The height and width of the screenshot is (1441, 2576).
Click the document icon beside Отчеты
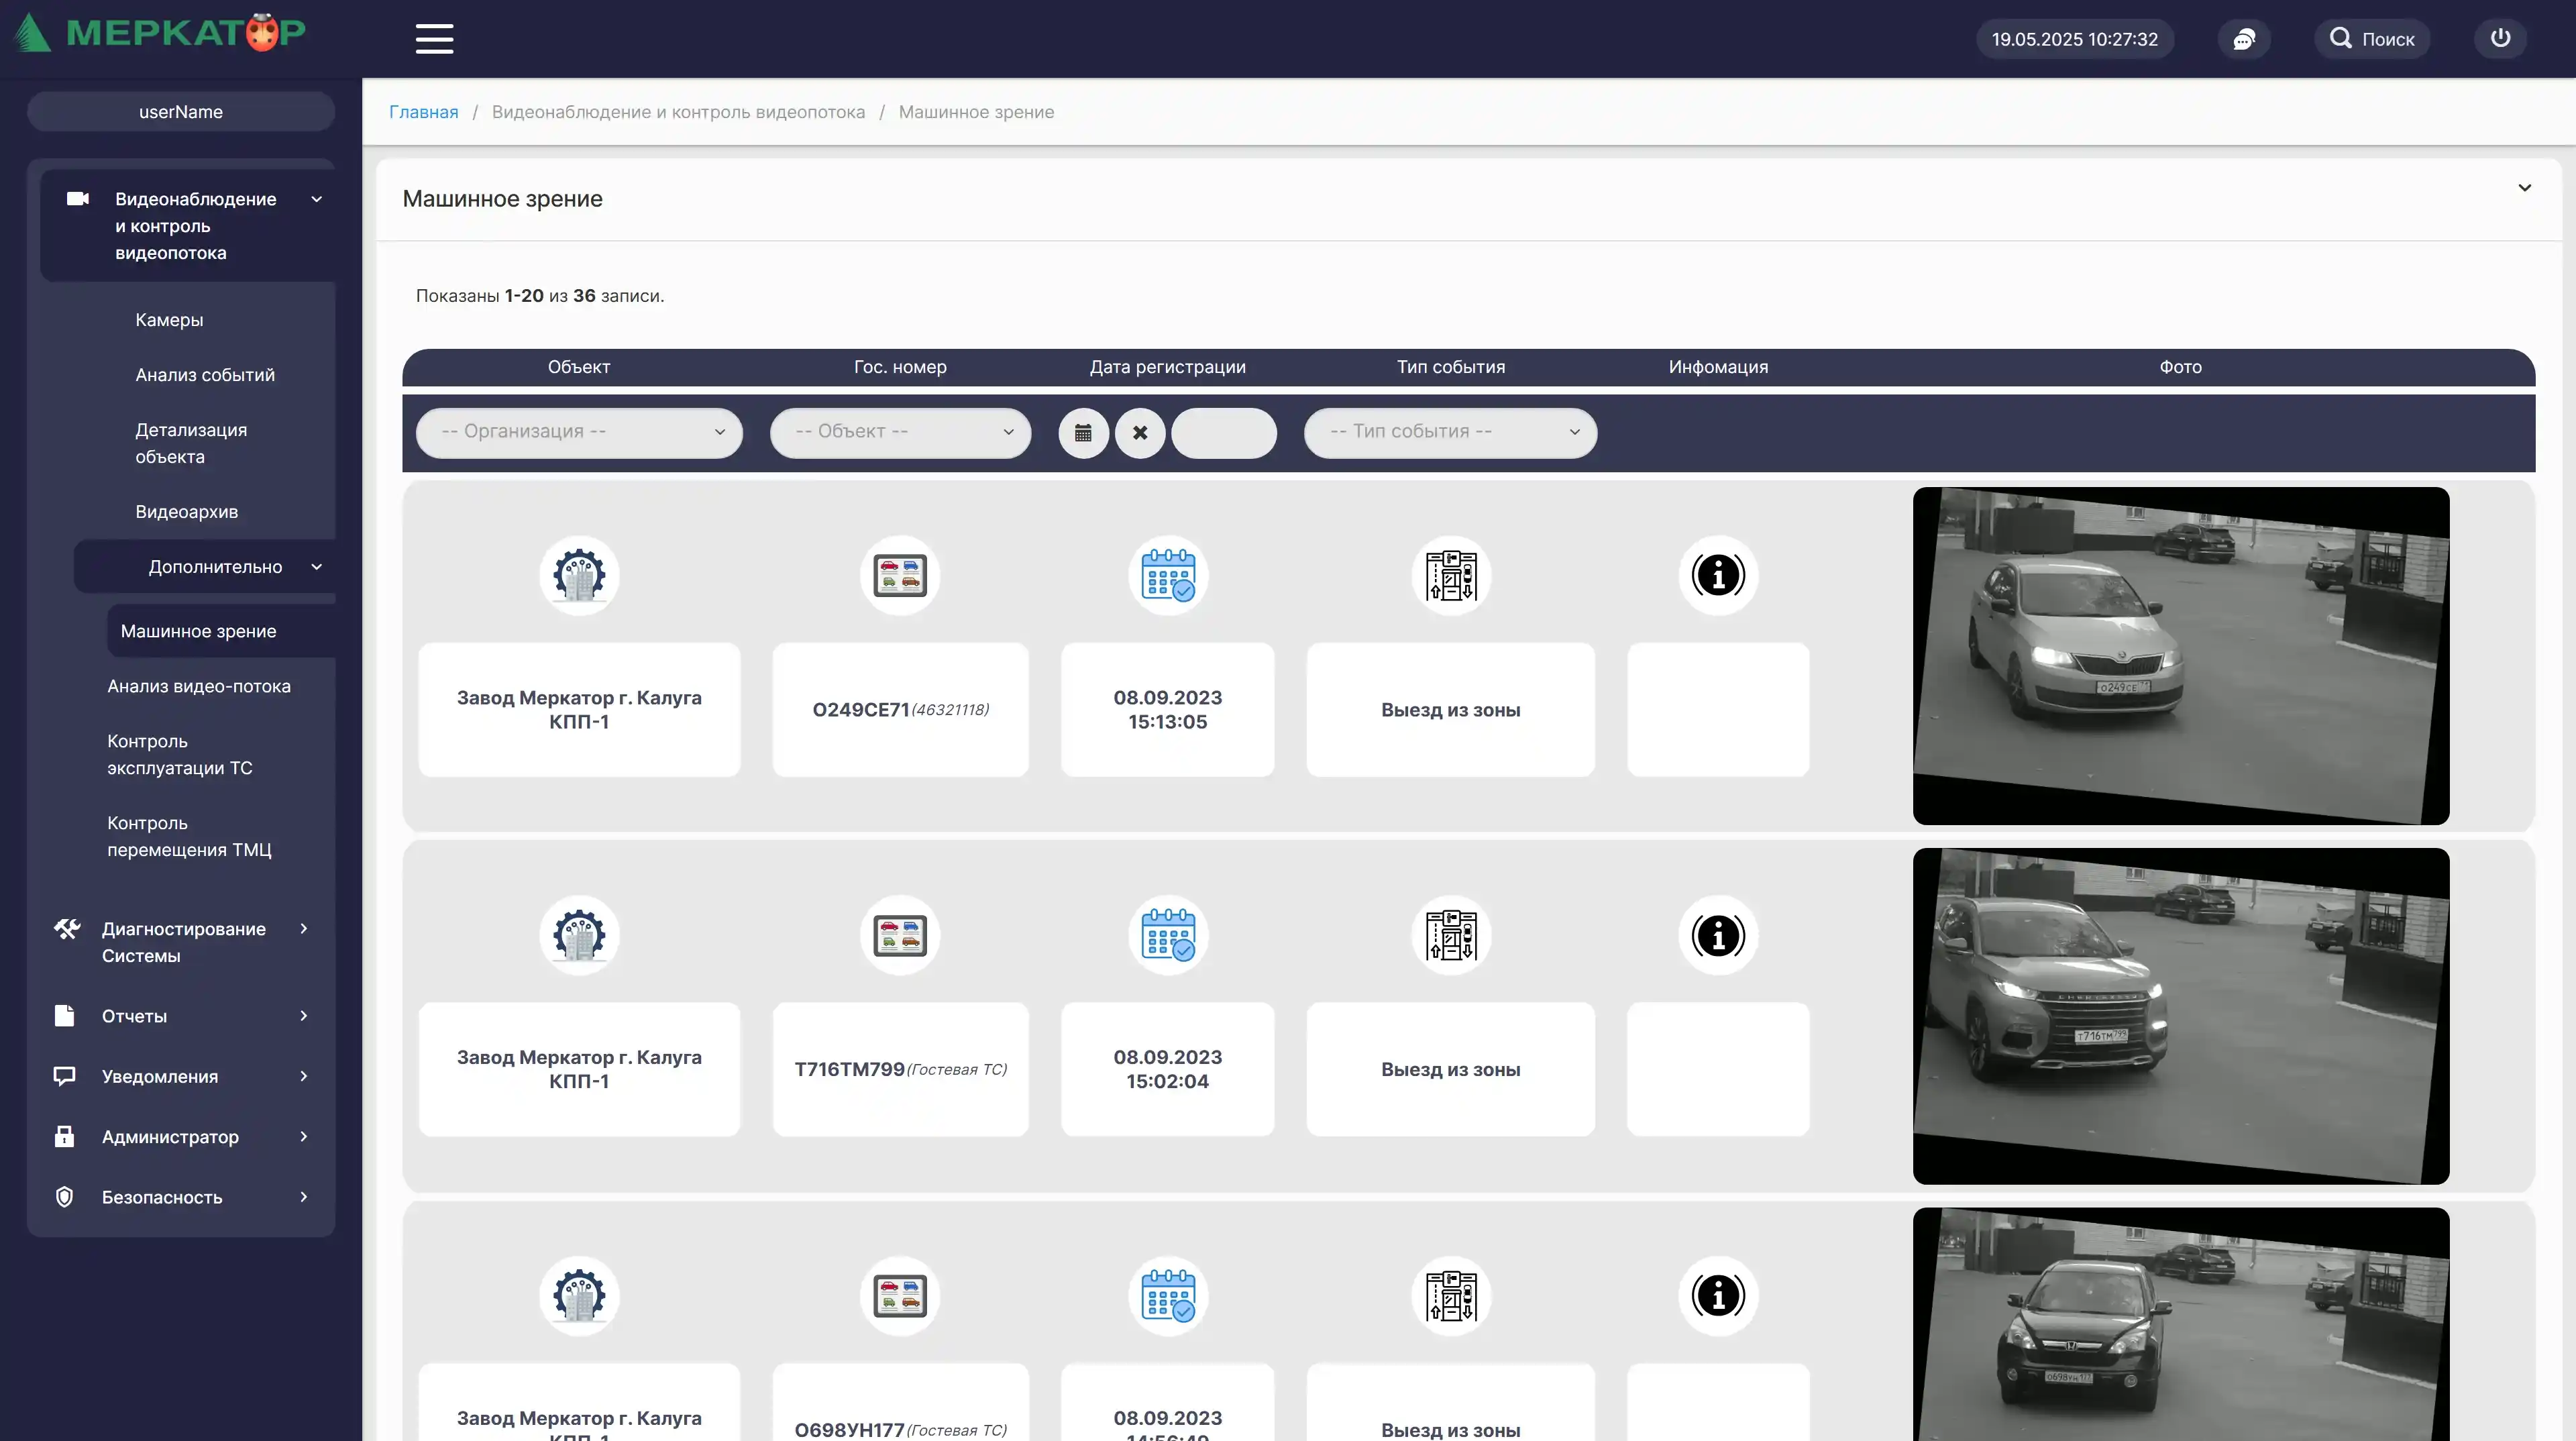64,1016
